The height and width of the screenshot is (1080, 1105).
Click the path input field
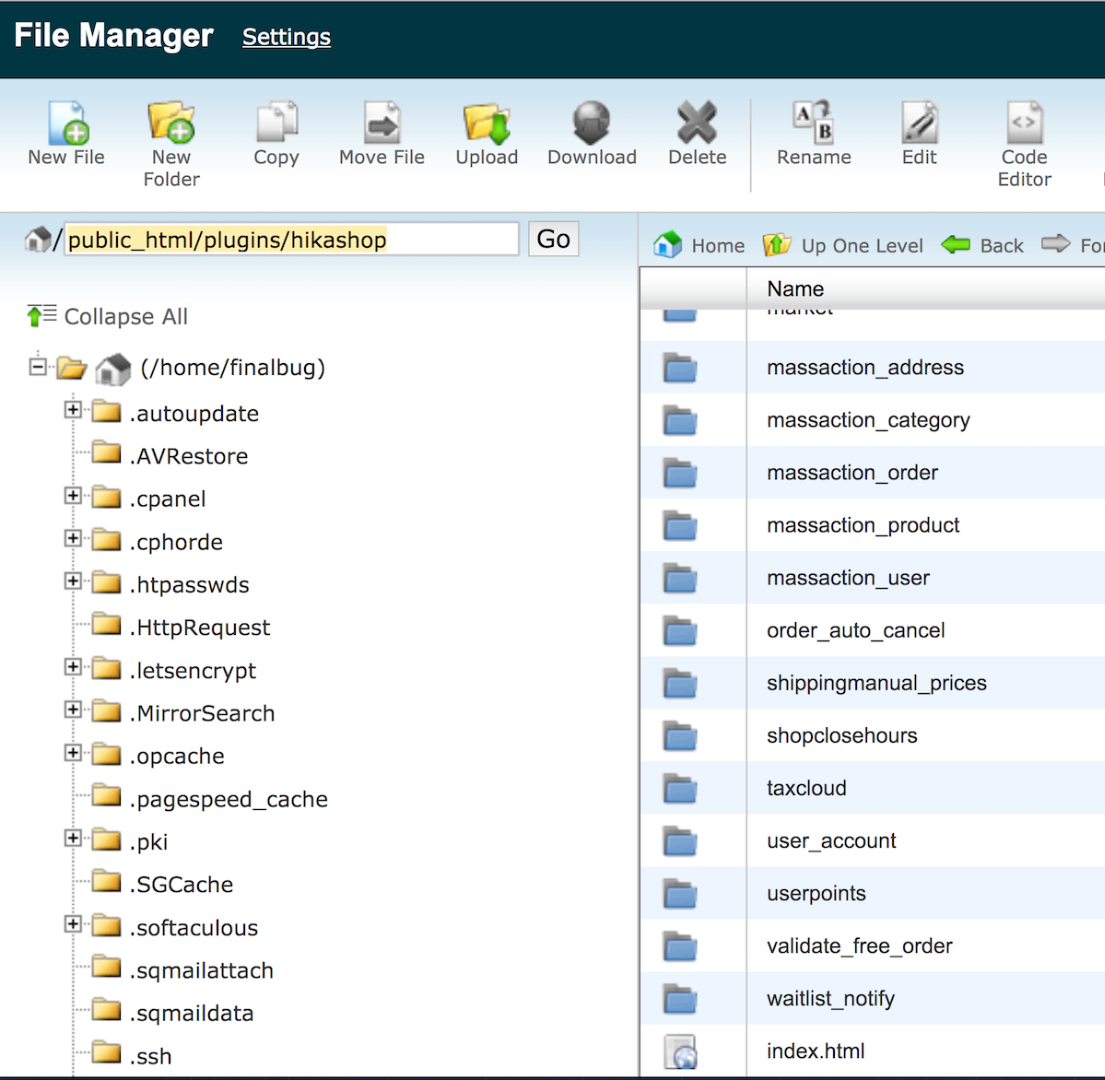tap(291, 240)
